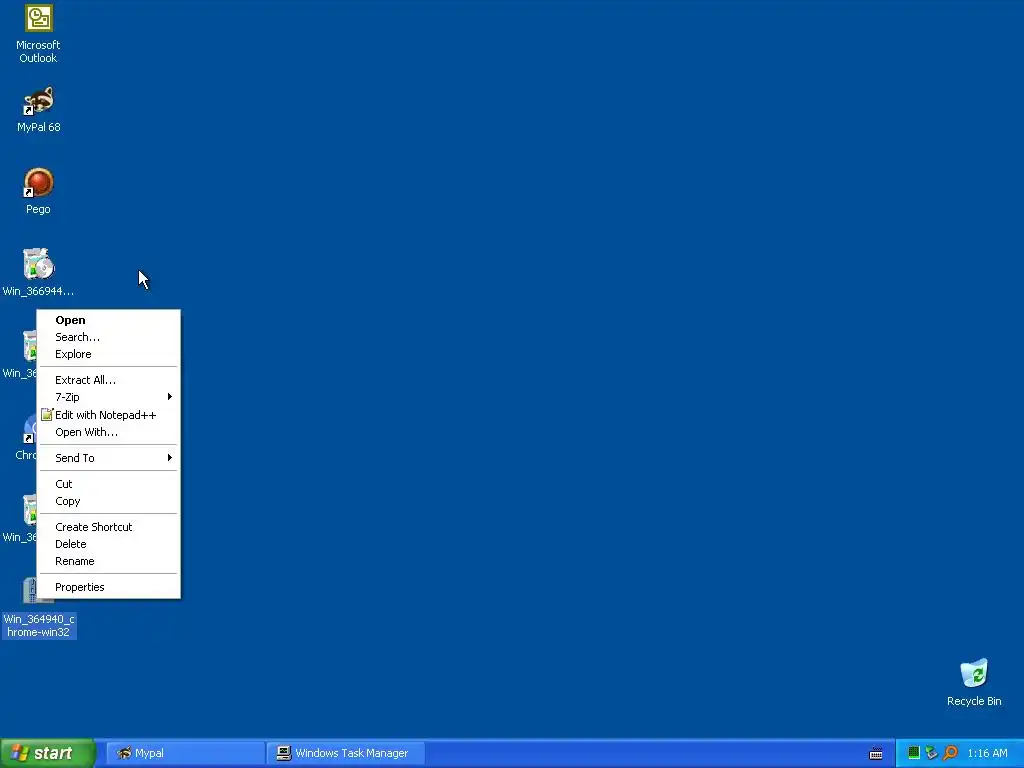Click the Safely Remove Hardware tray icon

(932, 753)
